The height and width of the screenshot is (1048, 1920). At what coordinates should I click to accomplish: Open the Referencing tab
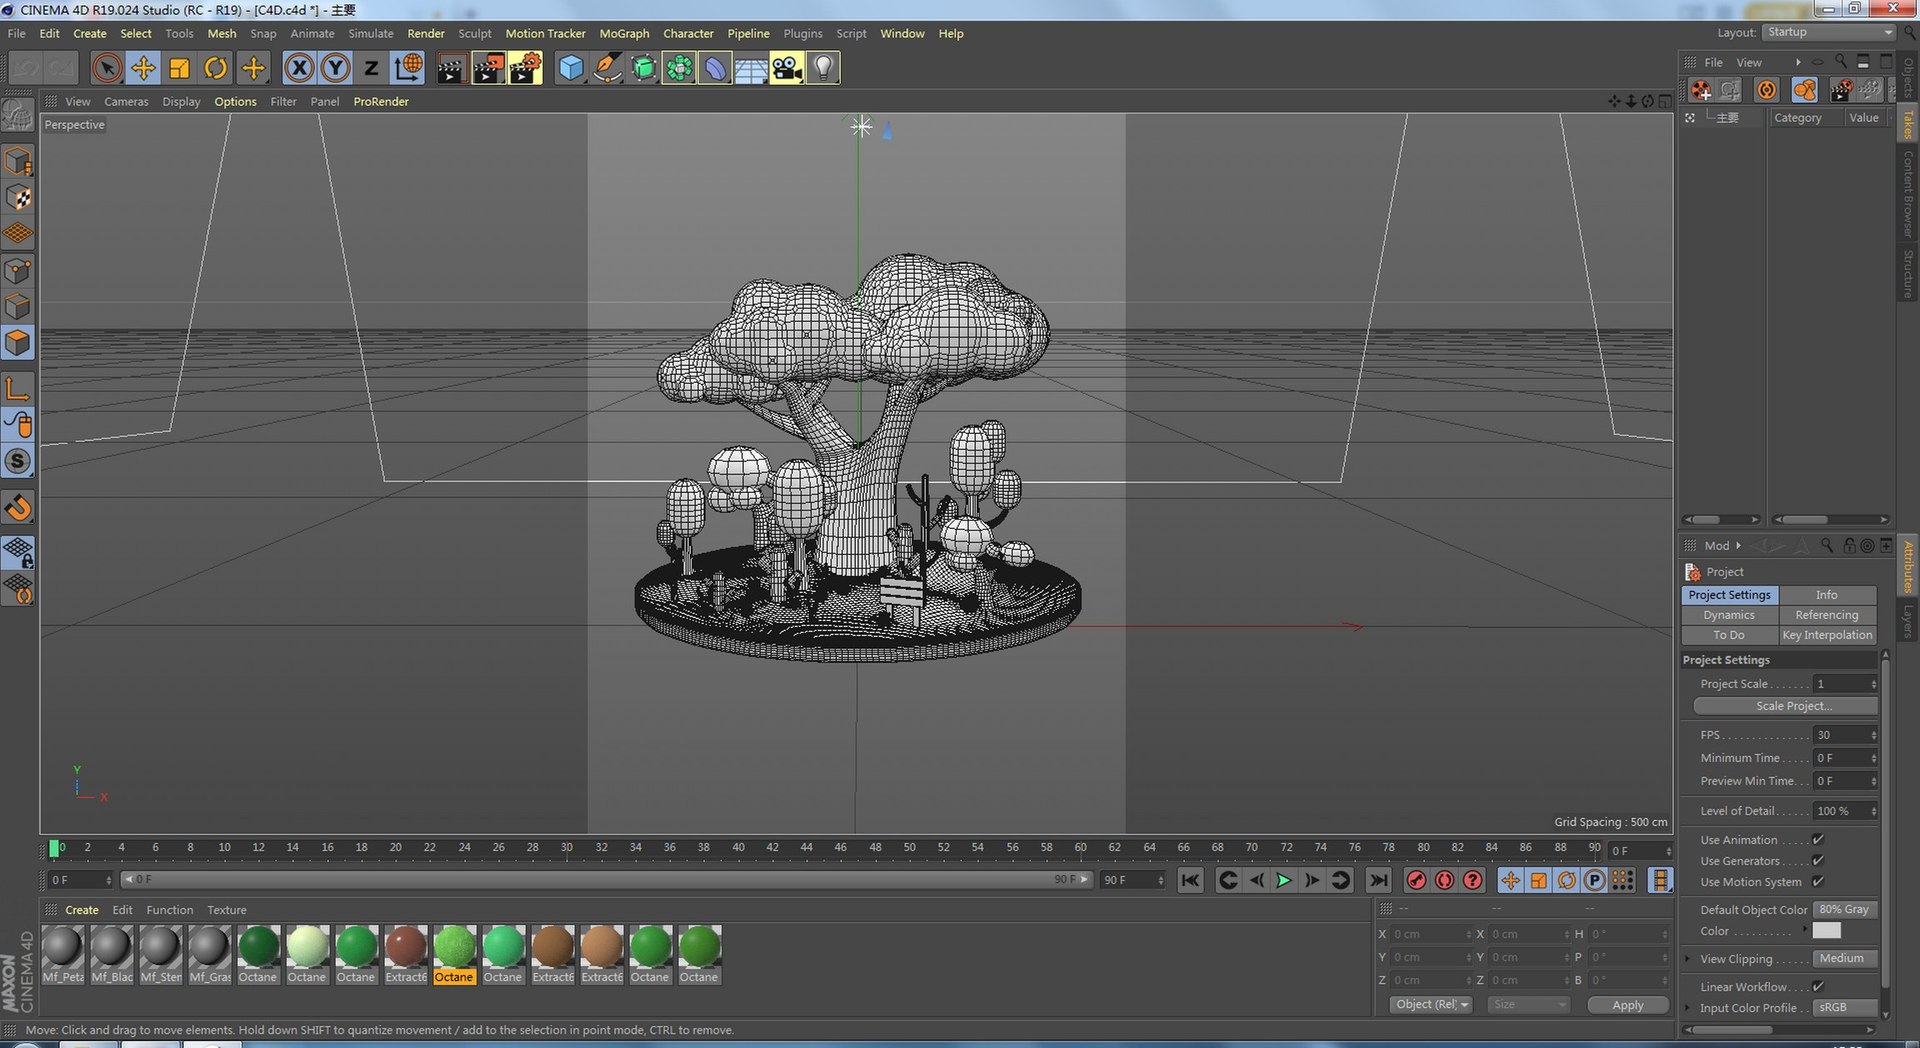1827,615
